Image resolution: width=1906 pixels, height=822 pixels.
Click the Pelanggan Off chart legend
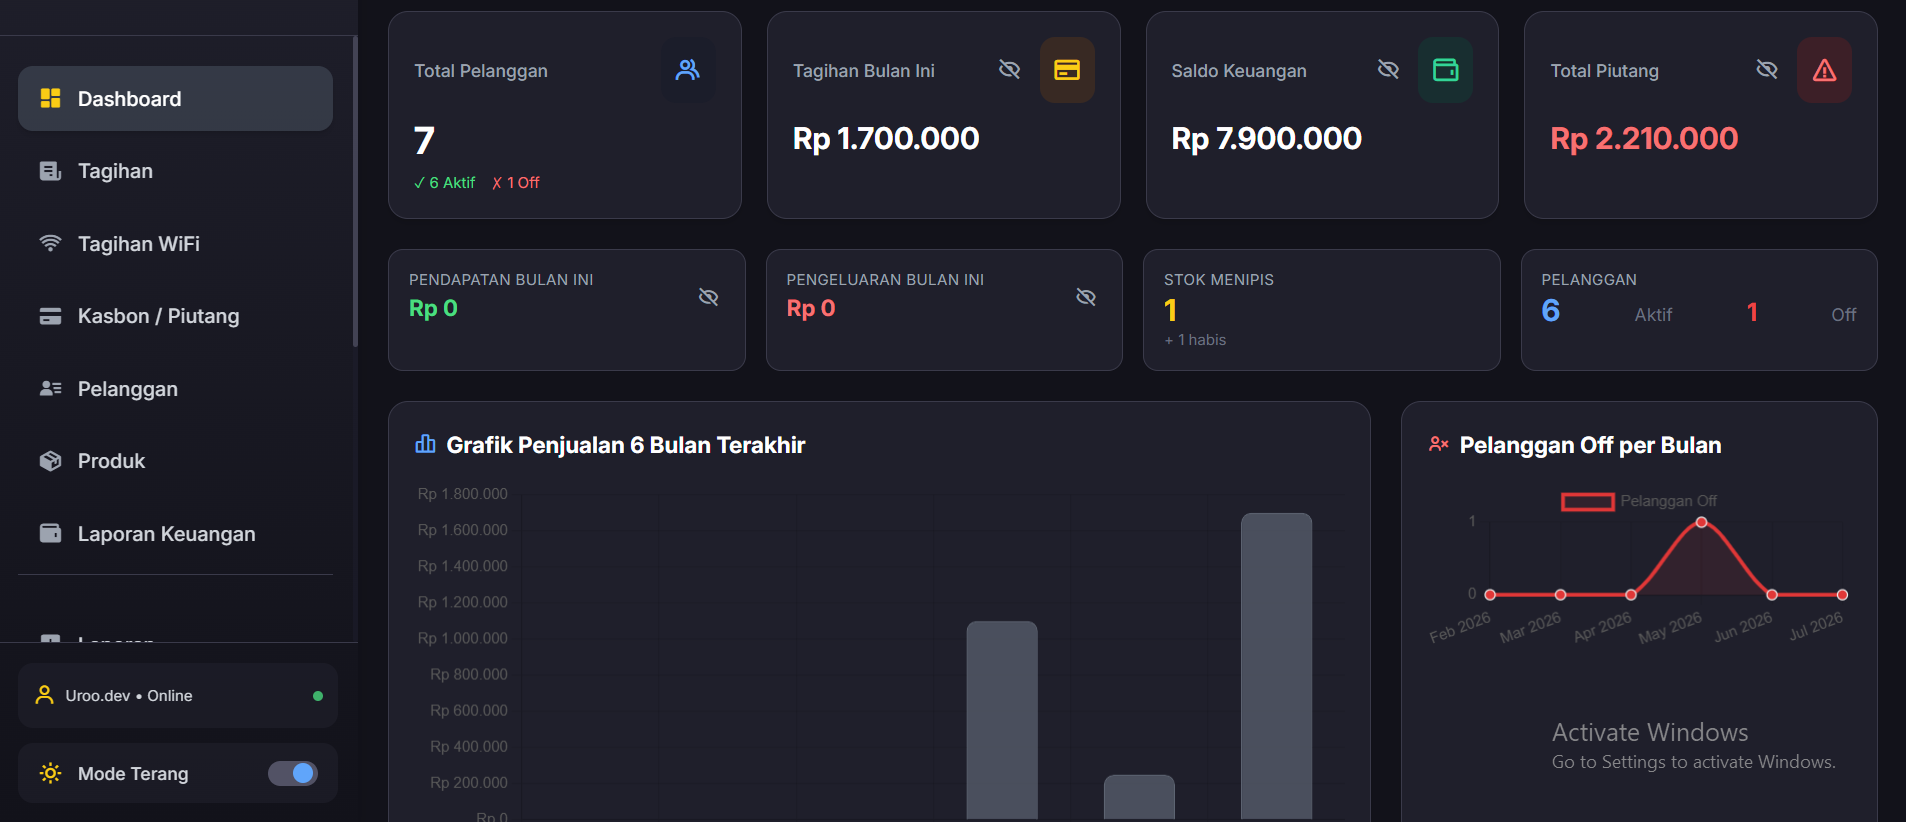tap(1639, 501)
